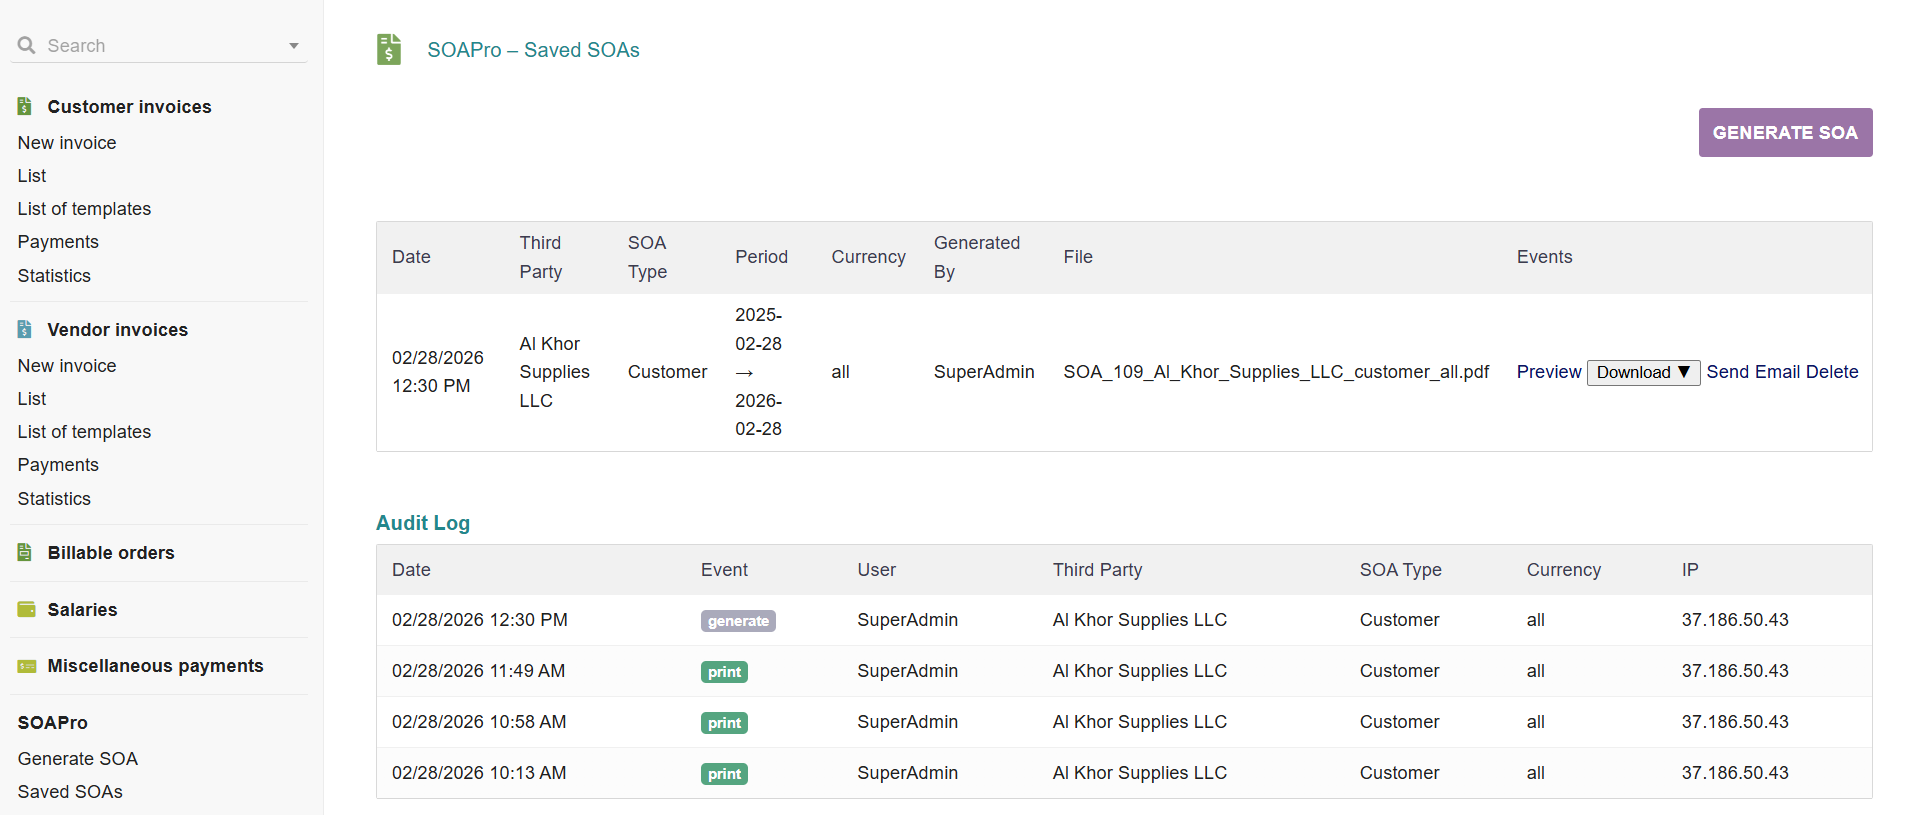Focus the sidebar Search input field

coord(160,46)
